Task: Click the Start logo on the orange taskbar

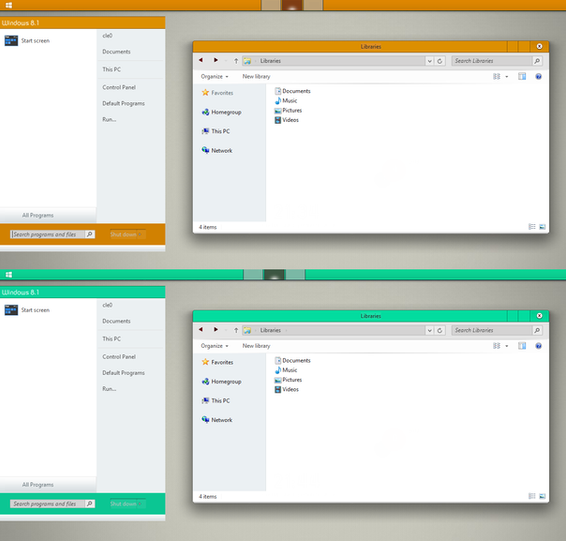Action: (9, 5)
